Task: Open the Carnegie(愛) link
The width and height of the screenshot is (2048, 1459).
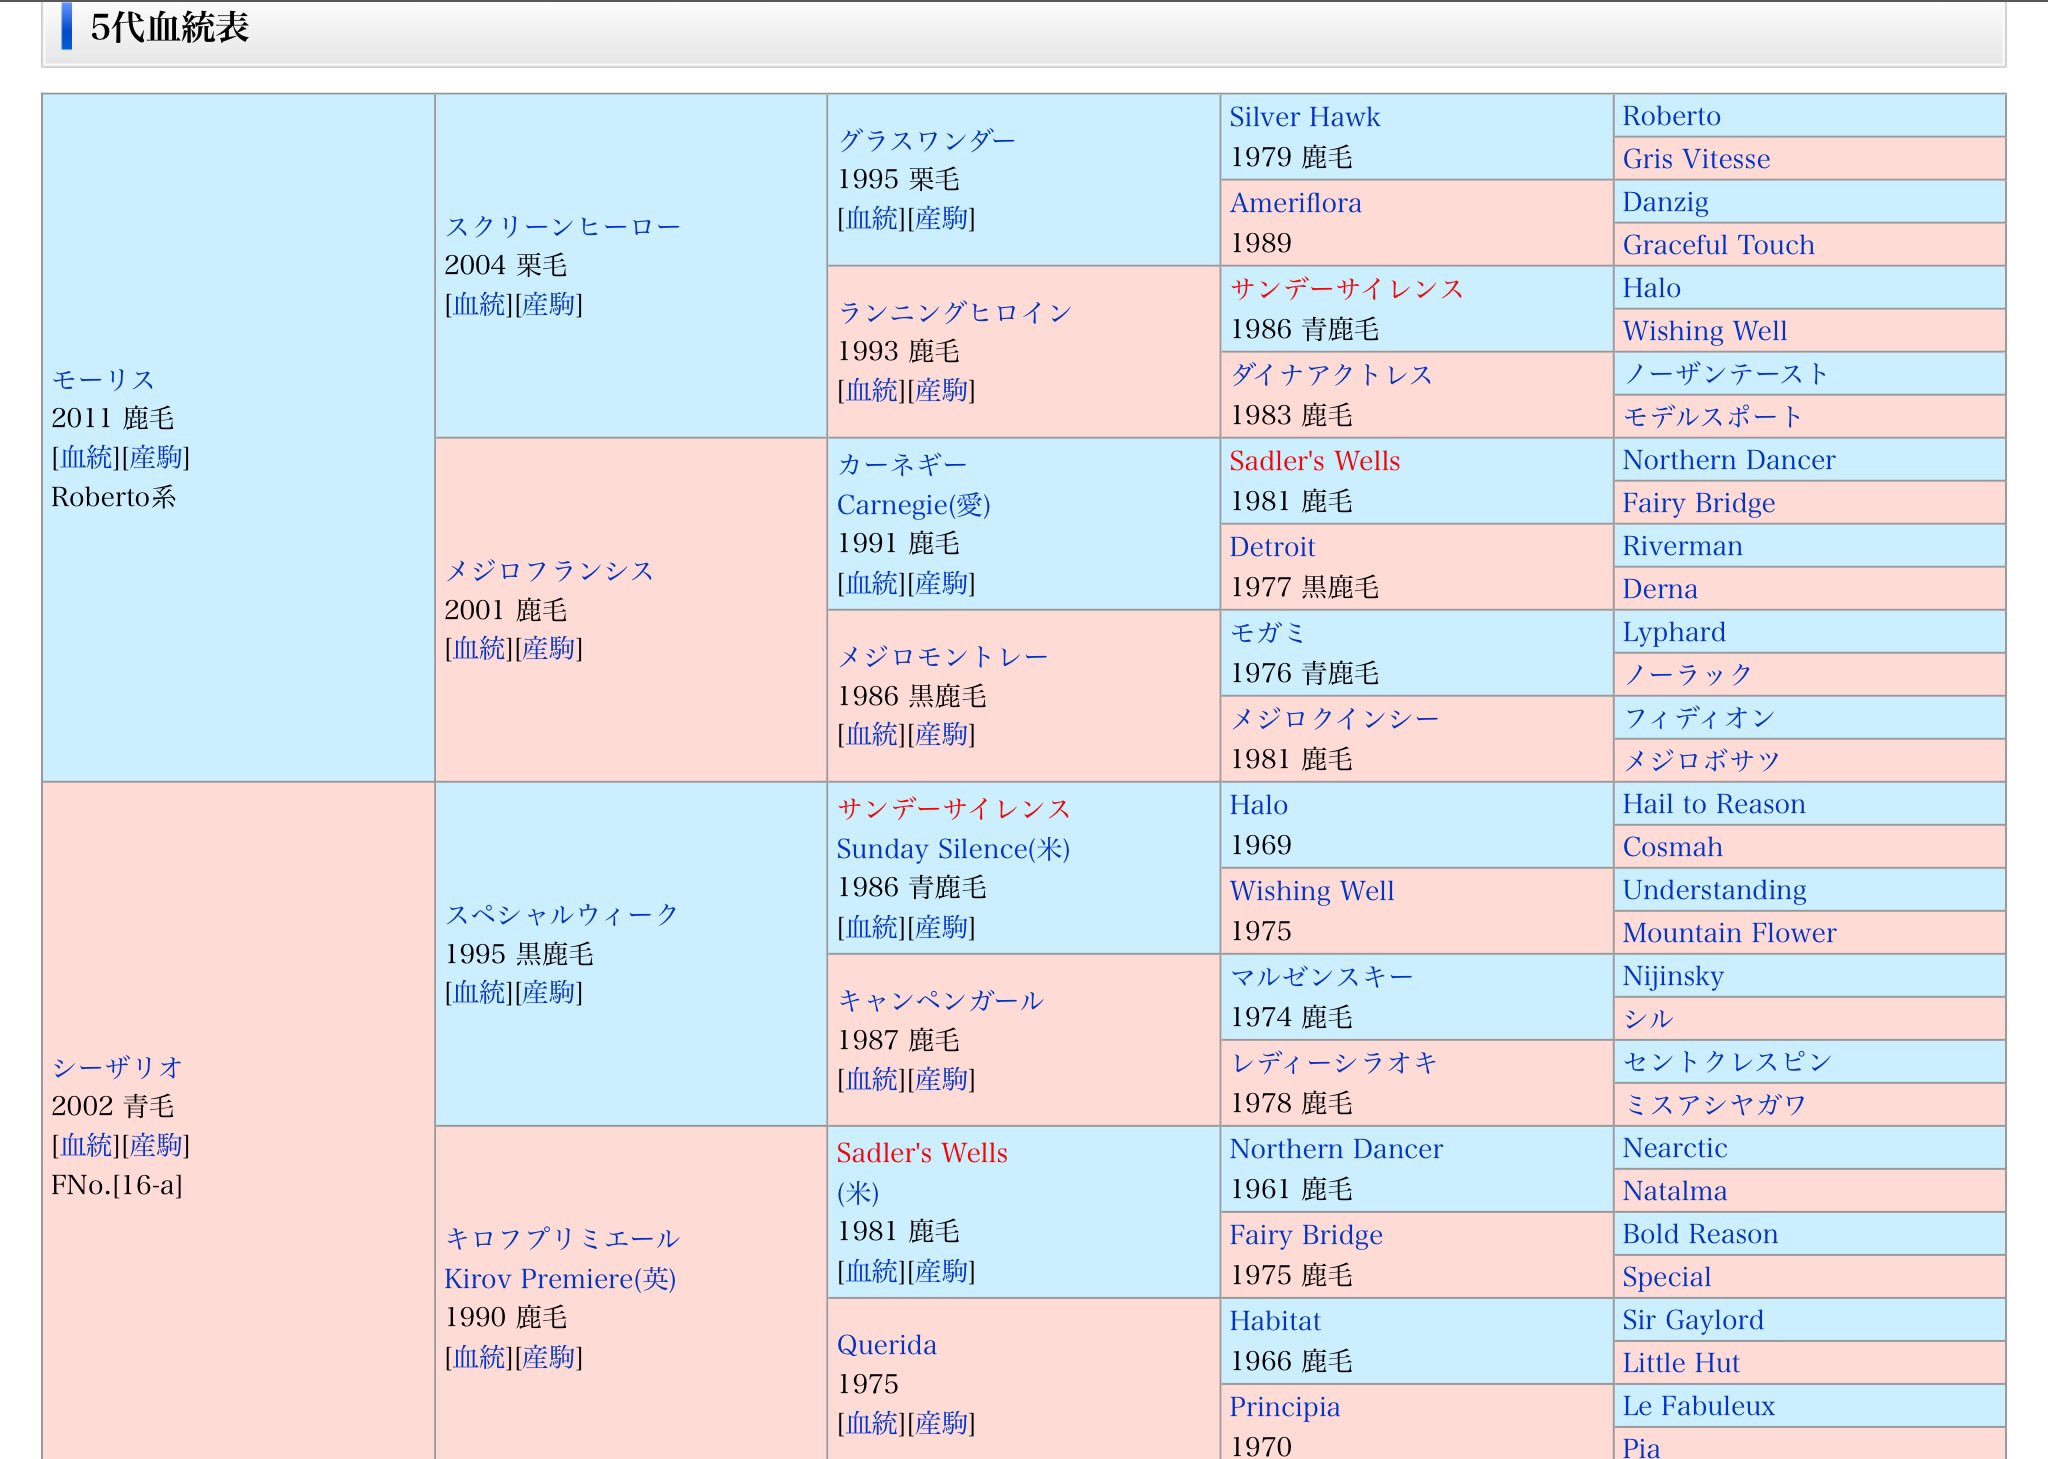Action: [913, 505]
